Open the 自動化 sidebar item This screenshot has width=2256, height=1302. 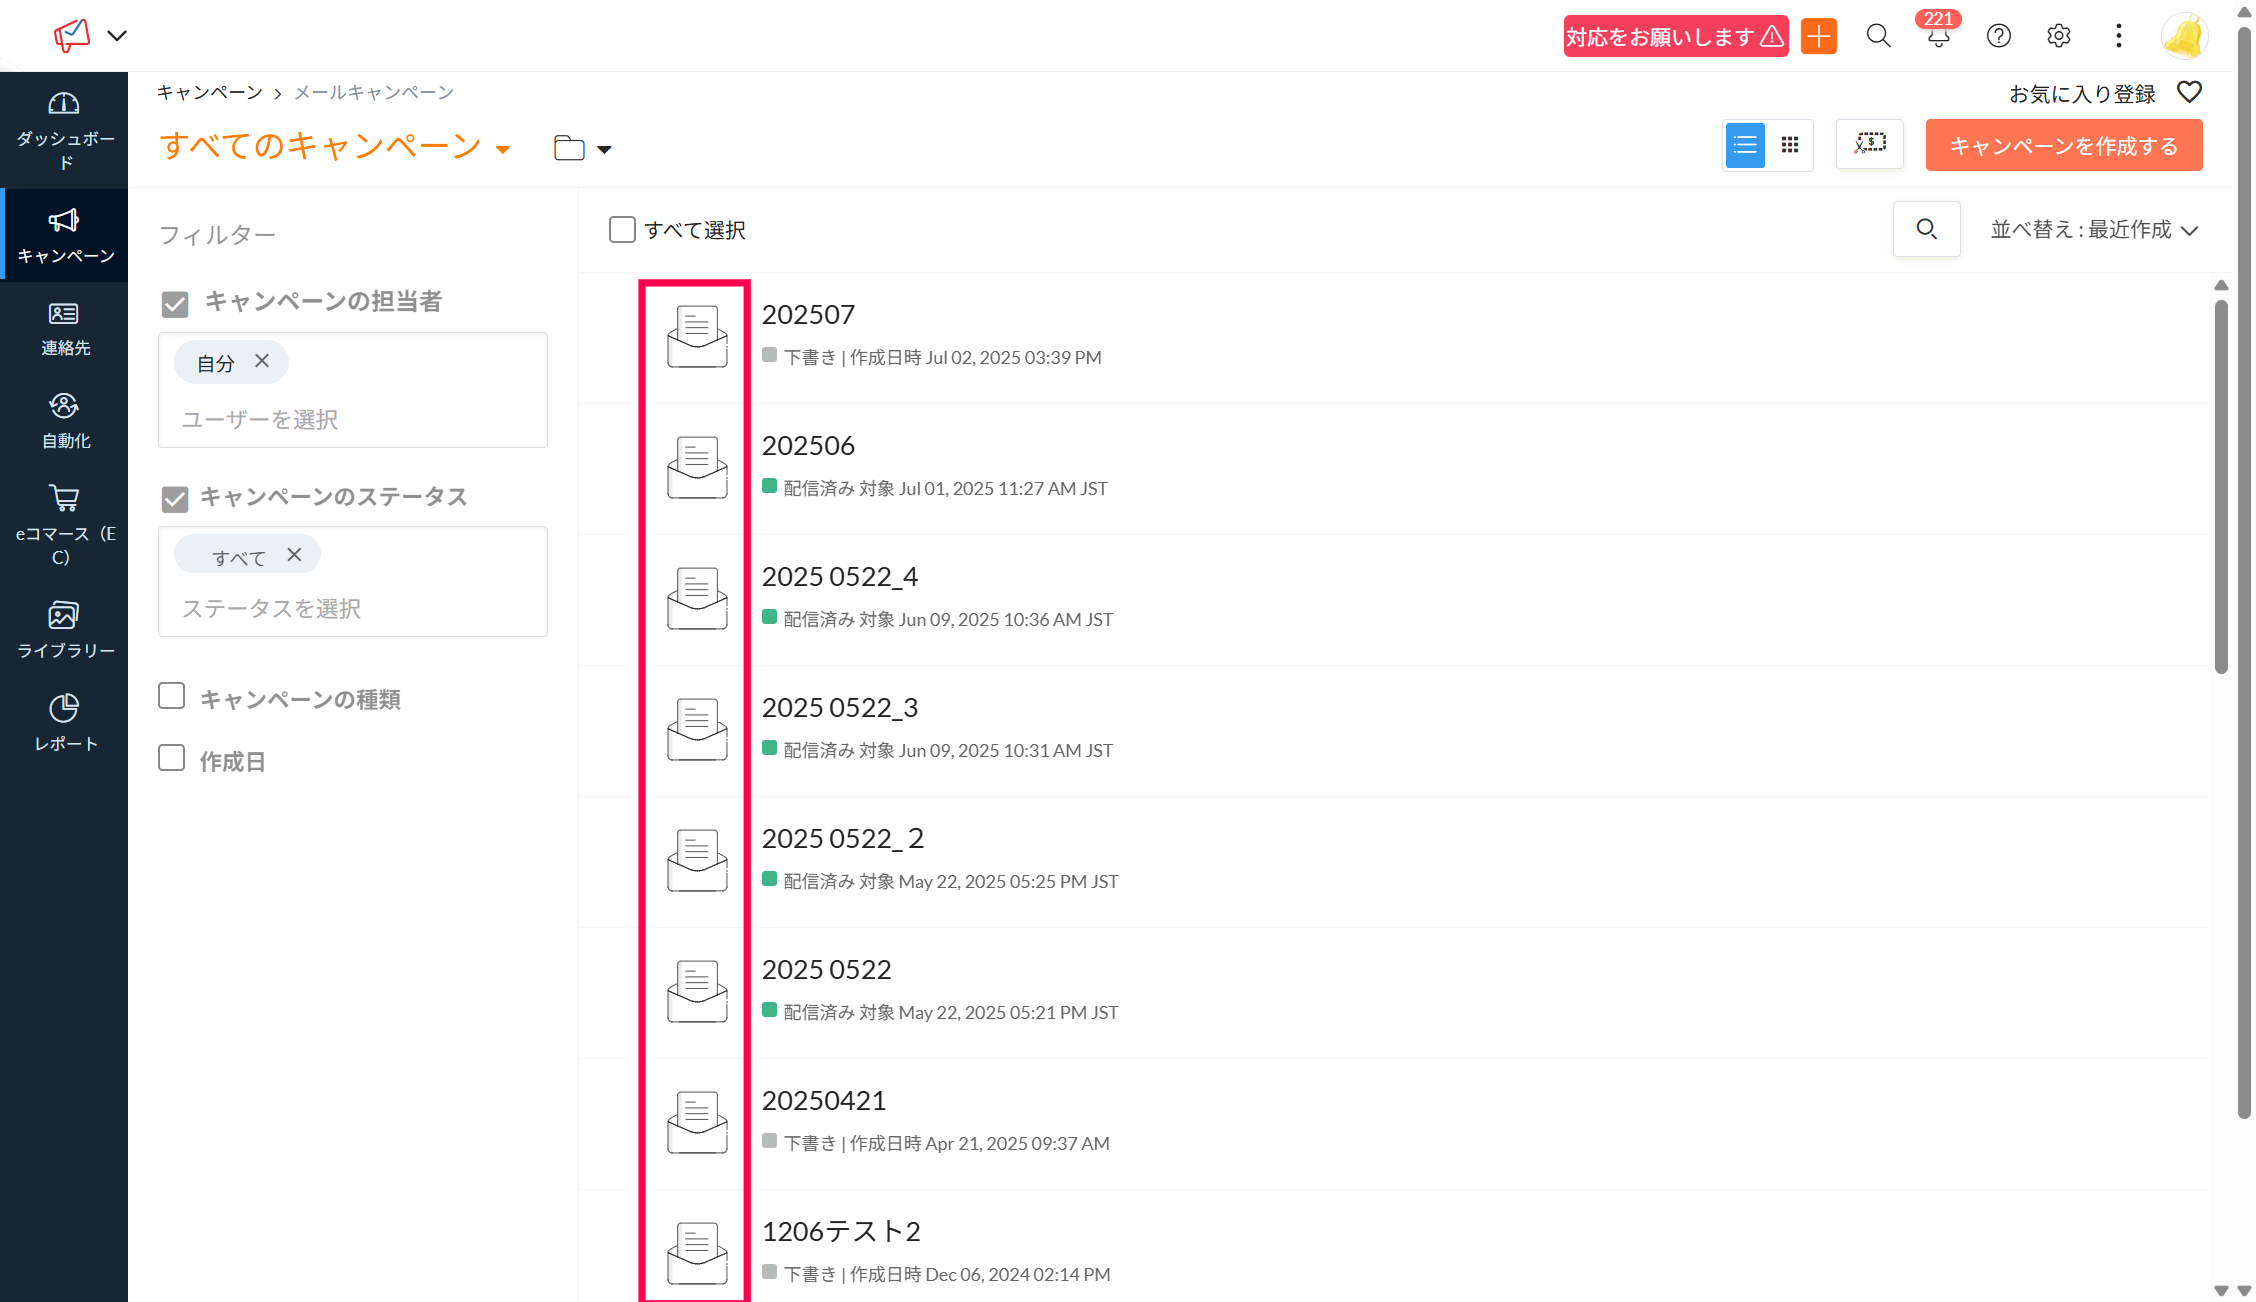pyautogui.click(x=64, y=421)
